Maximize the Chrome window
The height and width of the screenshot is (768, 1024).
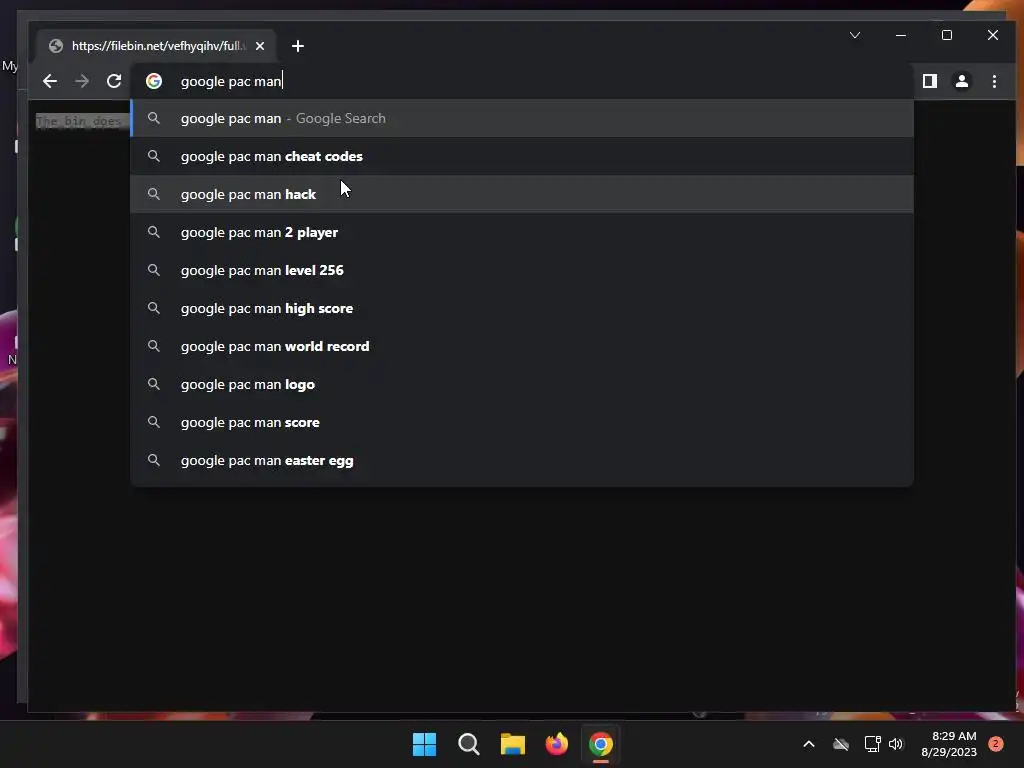947,35
